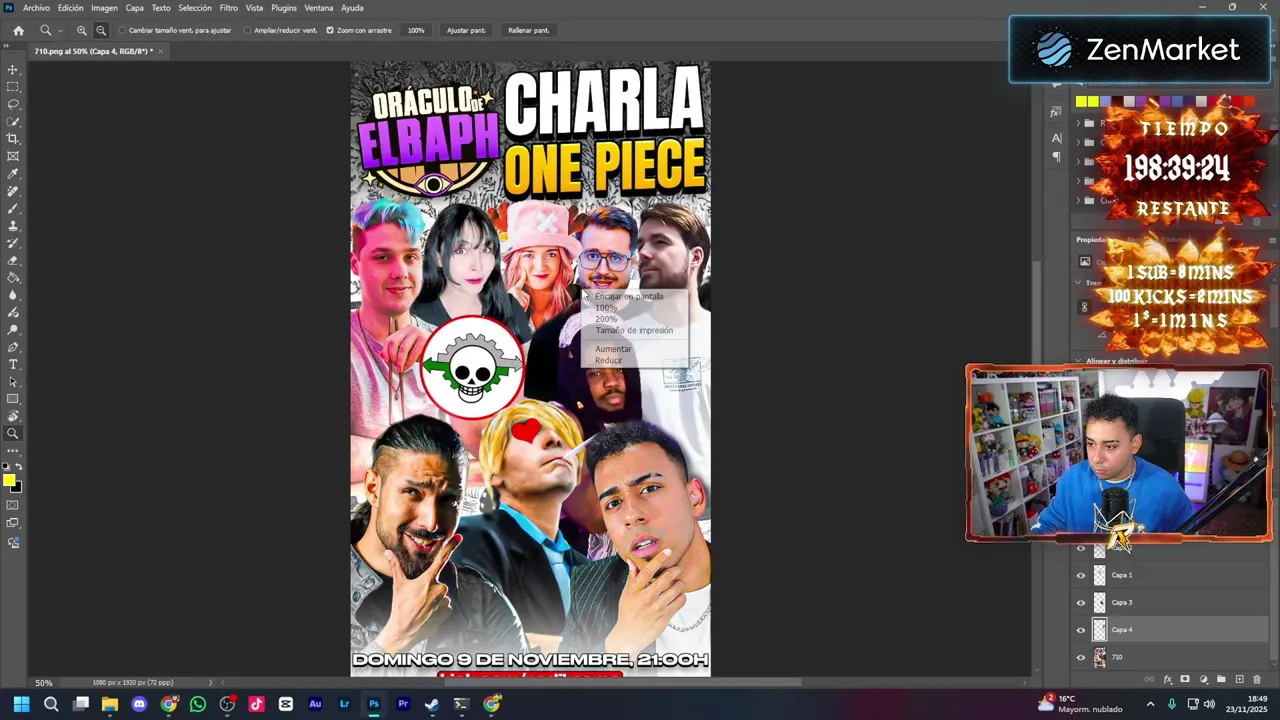Select the Spot Healing Brush tool
The width and height of the screenshot is (1280, 720).
(13, 191)
